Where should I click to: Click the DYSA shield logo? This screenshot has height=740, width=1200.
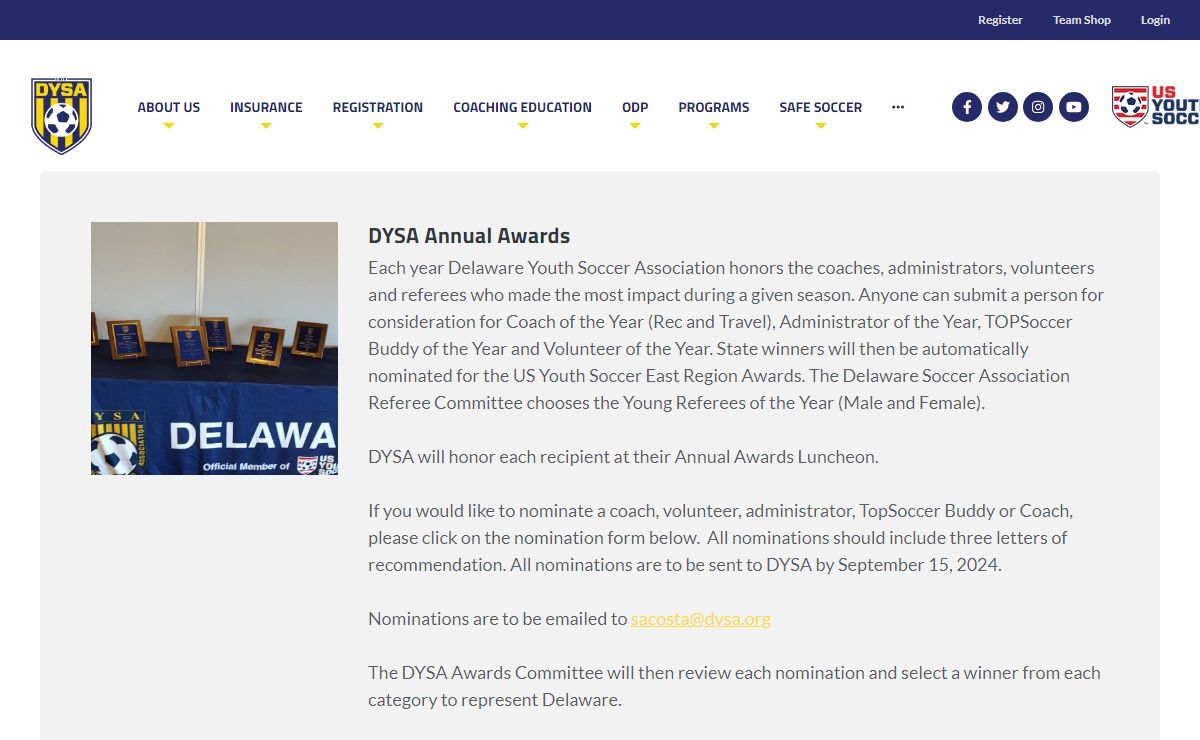tap(61, 116)
